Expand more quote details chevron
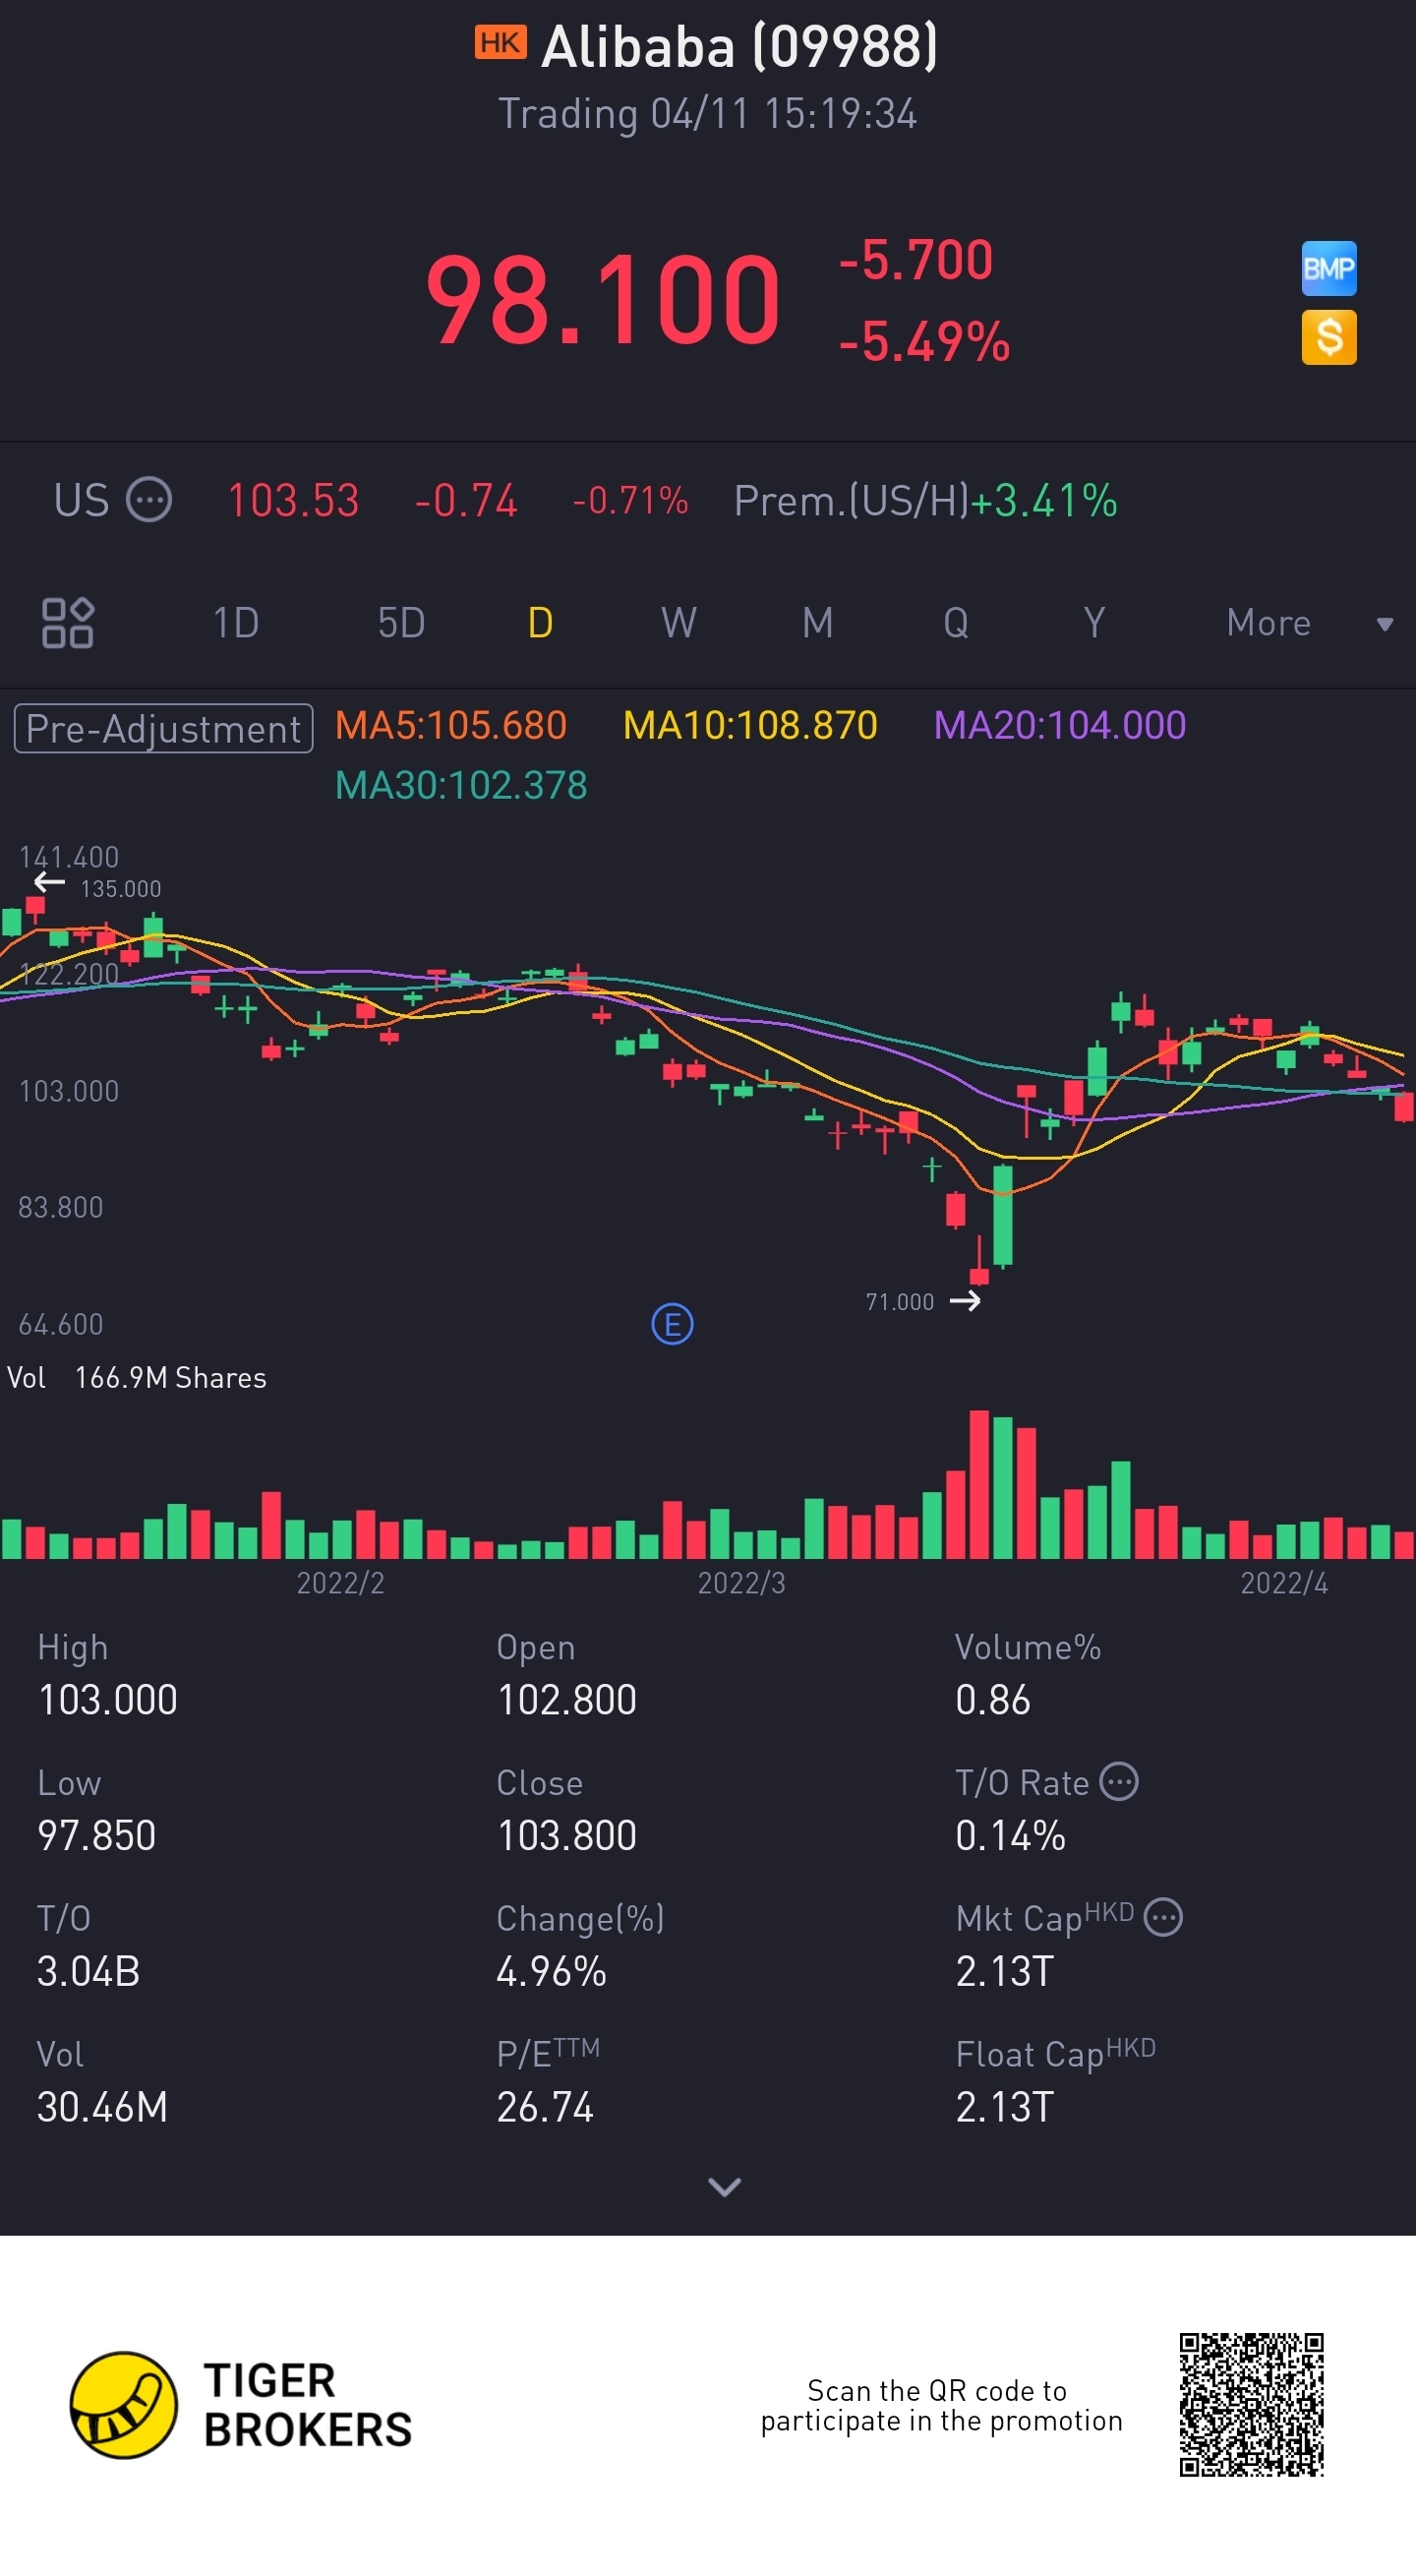The image size is (1416, 2576). pyautogui.click(x=724, y=2187)
